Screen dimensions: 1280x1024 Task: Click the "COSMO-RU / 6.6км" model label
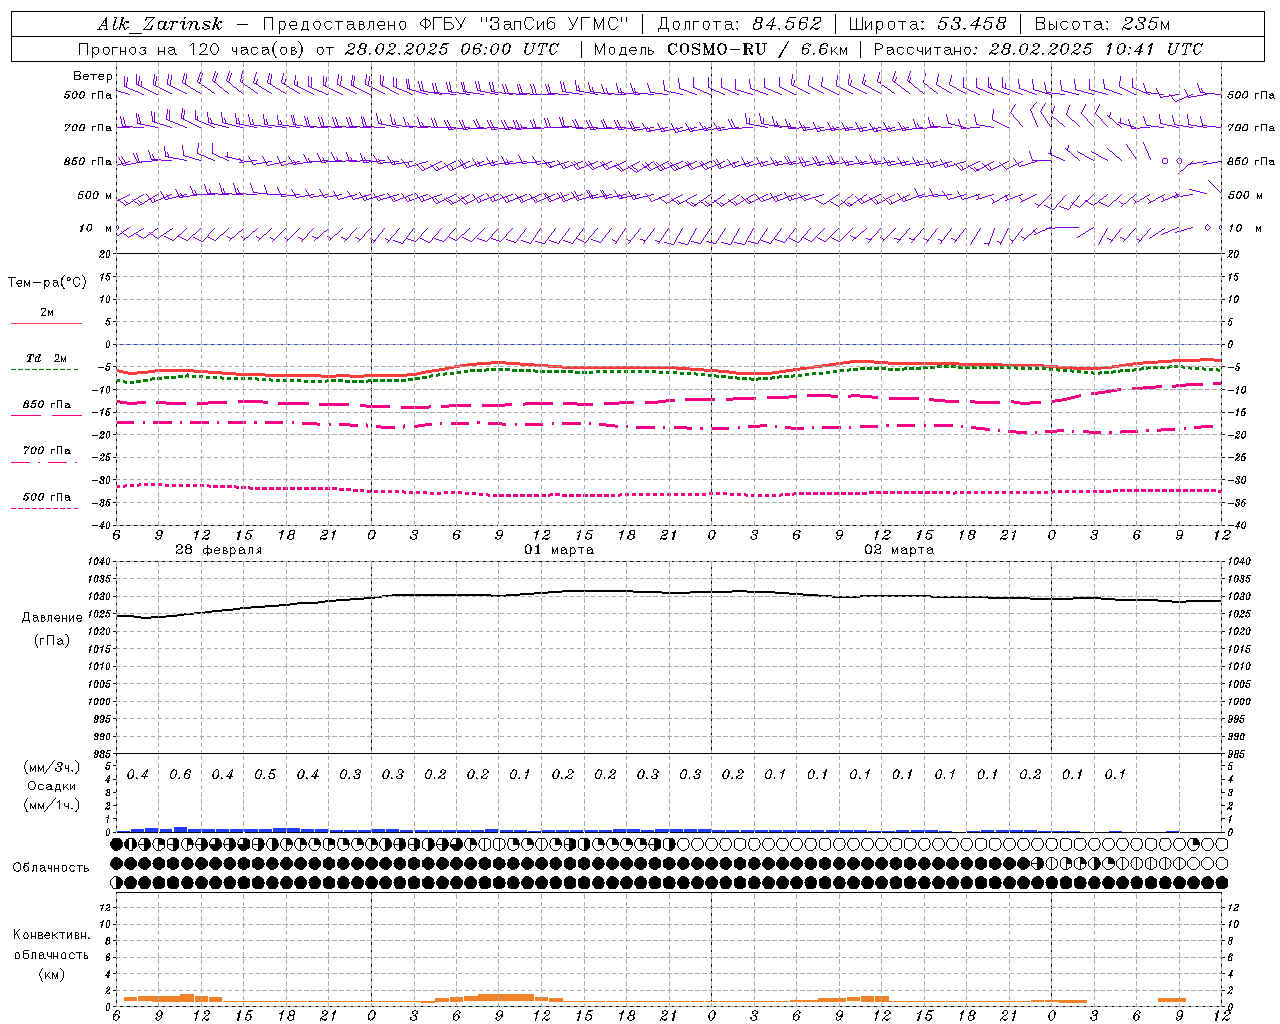pos(757,49)
